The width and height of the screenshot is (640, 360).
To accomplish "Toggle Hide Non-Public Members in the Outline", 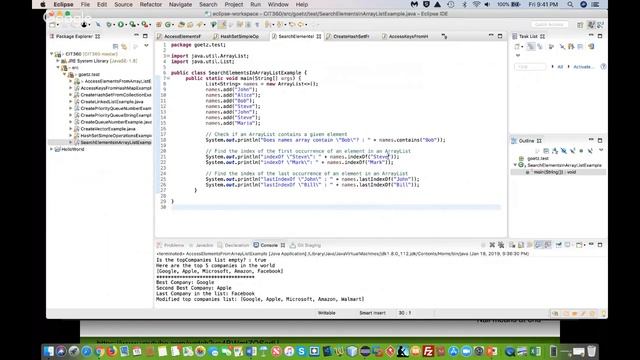I will click(581, 151).
